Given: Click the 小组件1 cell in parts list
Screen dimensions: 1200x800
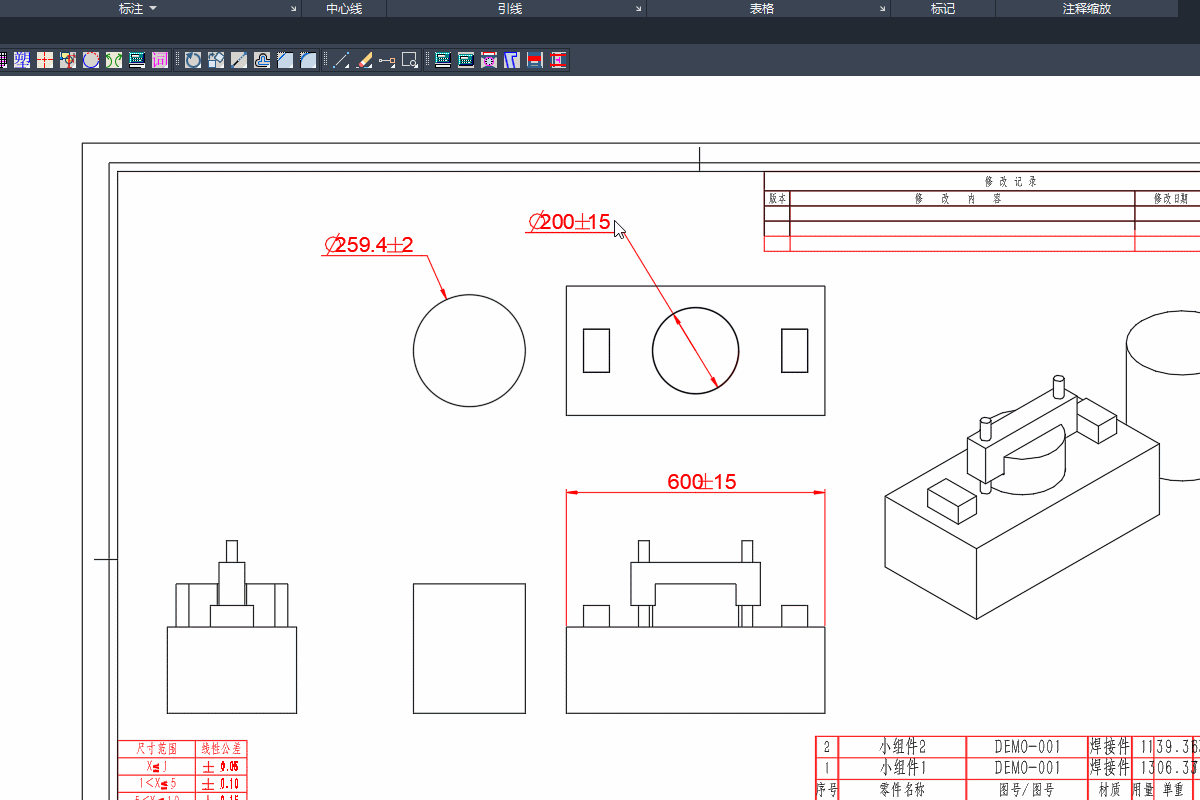Looking at the screenshot, I should pos(903,768).
